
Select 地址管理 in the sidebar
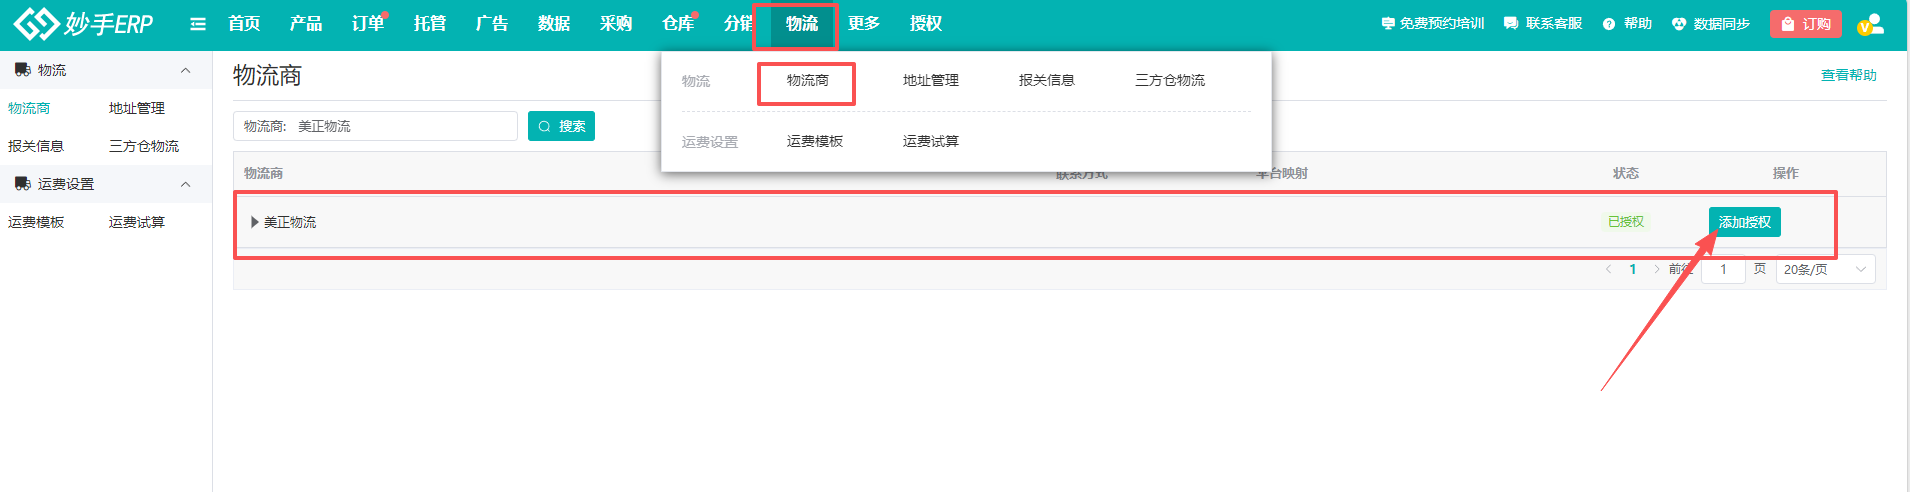[137, 108]
